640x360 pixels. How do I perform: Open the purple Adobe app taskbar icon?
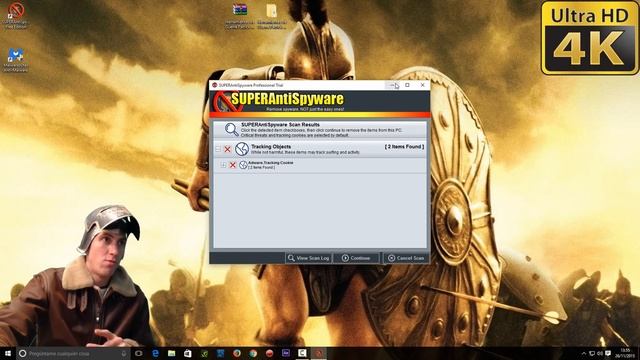pyautogui.click(x=286, y=353)
